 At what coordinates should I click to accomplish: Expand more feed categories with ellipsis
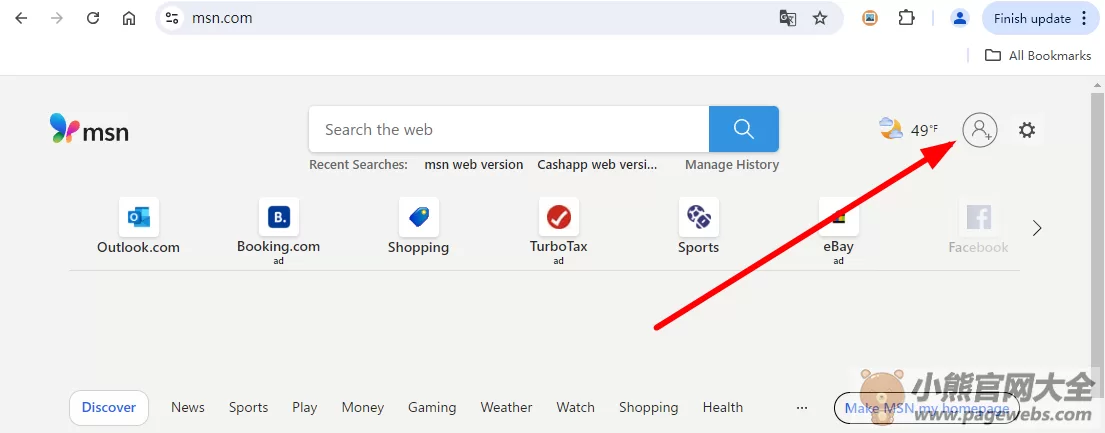[801, 408]
